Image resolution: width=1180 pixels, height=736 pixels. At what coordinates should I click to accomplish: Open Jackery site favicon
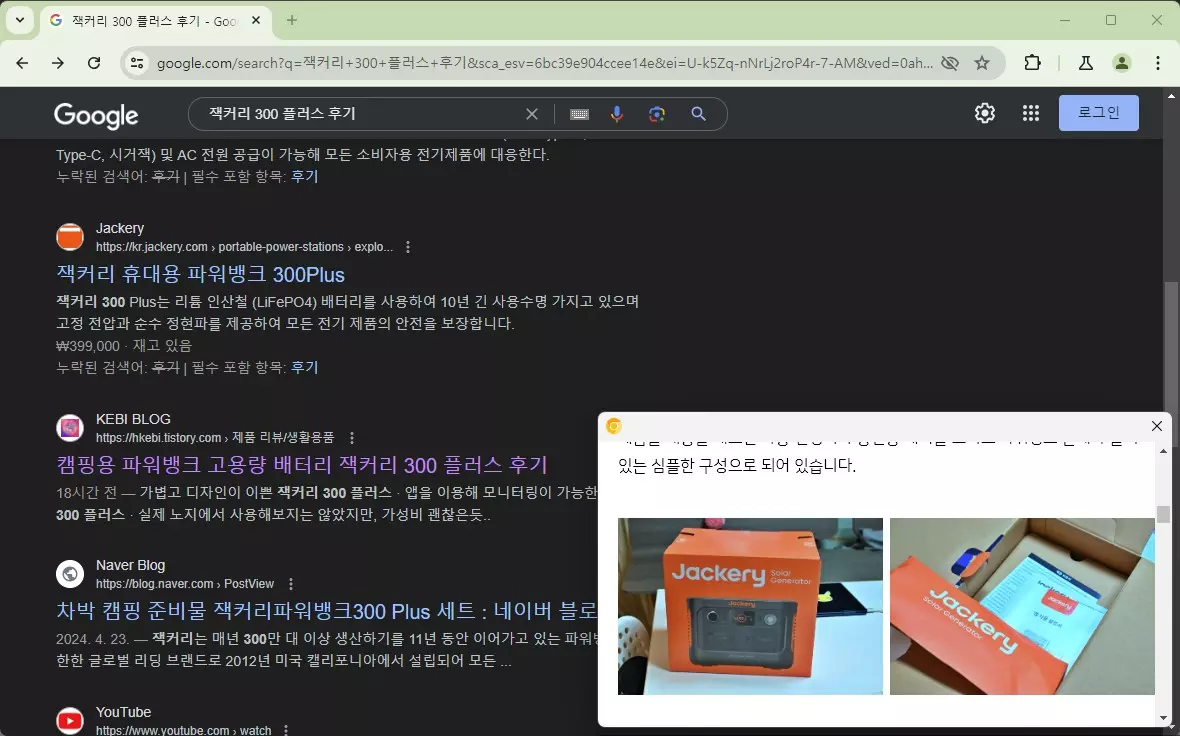click(70, 236)
